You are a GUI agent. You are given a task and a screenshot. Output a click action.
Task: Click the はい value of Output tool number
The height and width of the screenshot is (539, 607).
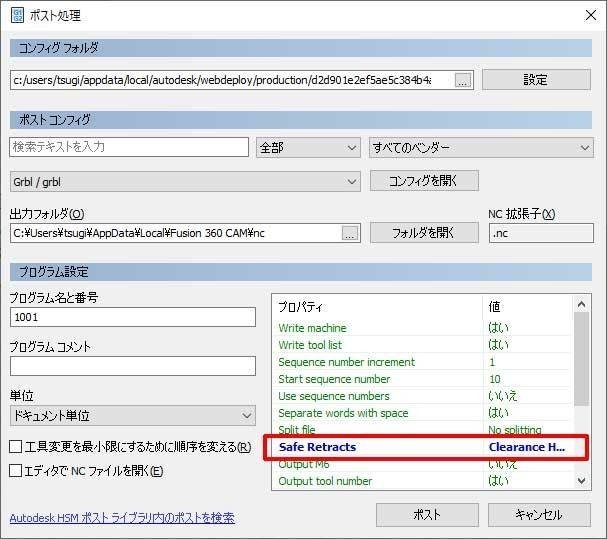click(498, 481)
